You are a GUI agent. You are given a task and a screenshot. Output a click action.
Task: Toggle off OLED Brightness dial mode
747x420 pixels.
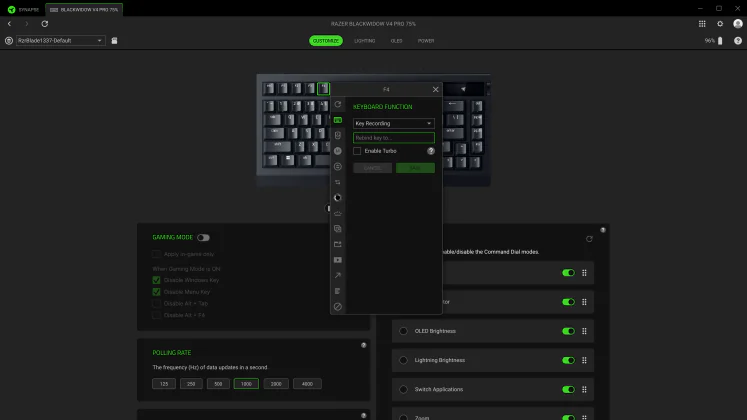pyautogui.click(x=568, y=331)
